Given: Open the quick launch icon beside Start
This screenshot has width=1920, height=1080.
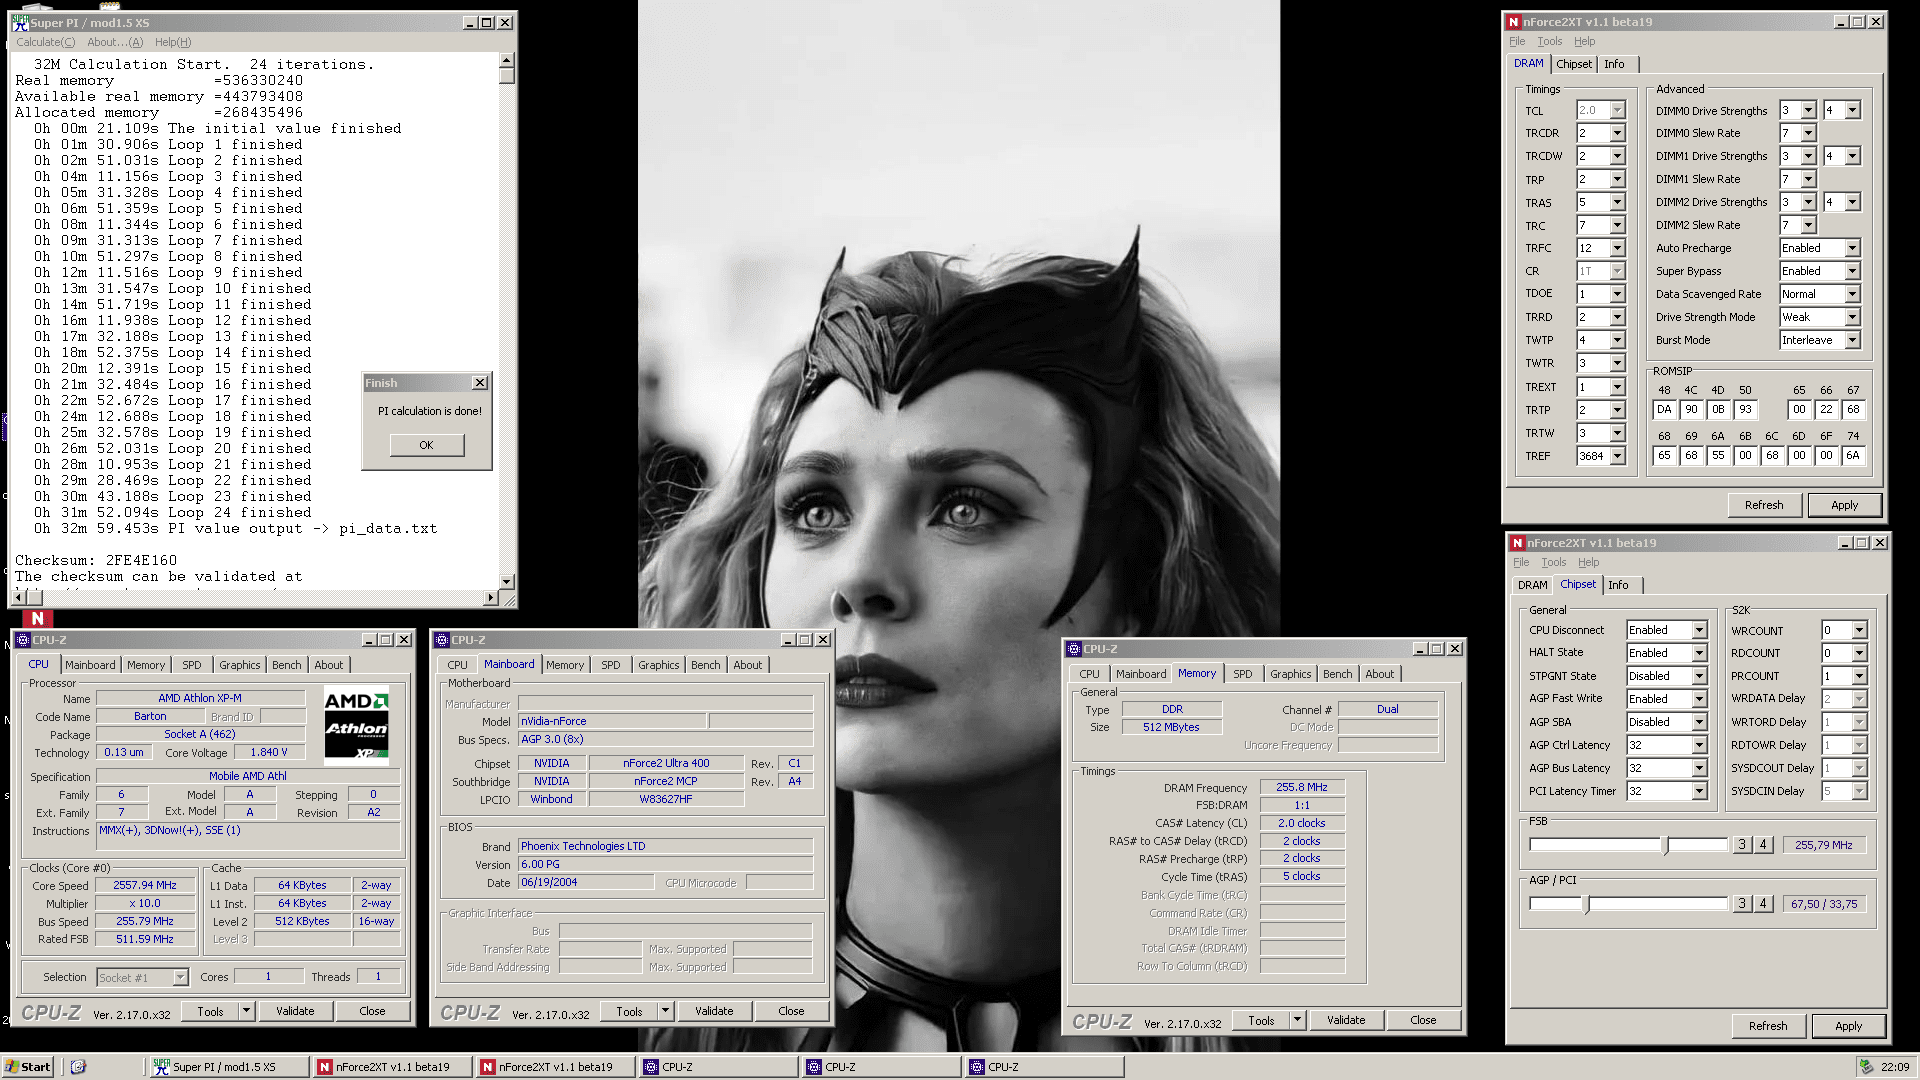Looking at the screenshot, I should tap(79, 1067).
